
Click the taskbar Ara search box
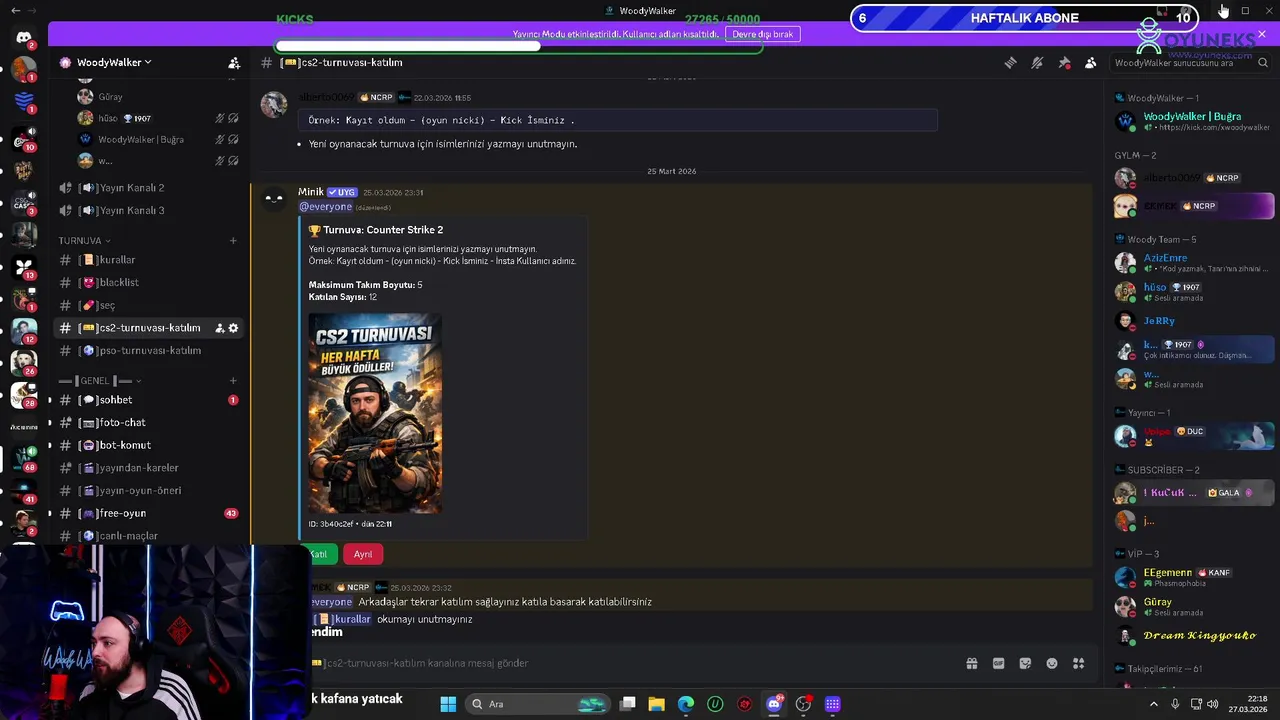[x=540, y=704]
